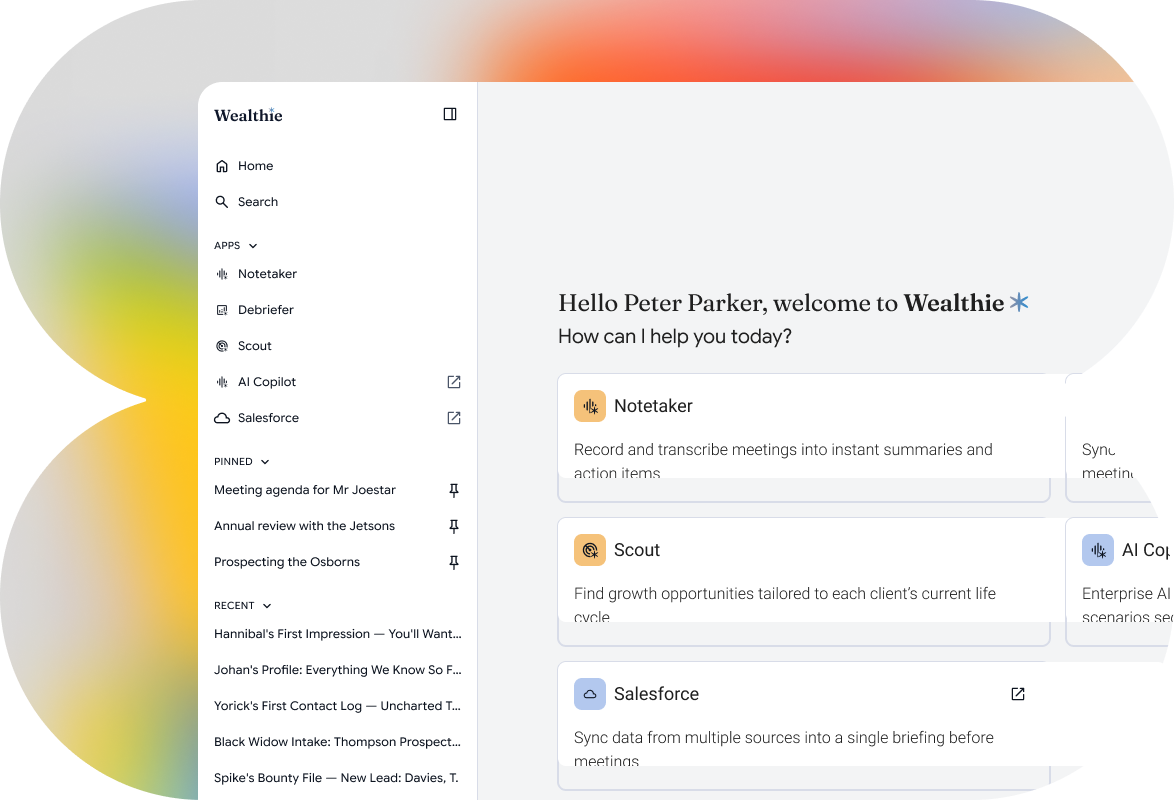Collapse the APPS section chevron

point(253,246)
